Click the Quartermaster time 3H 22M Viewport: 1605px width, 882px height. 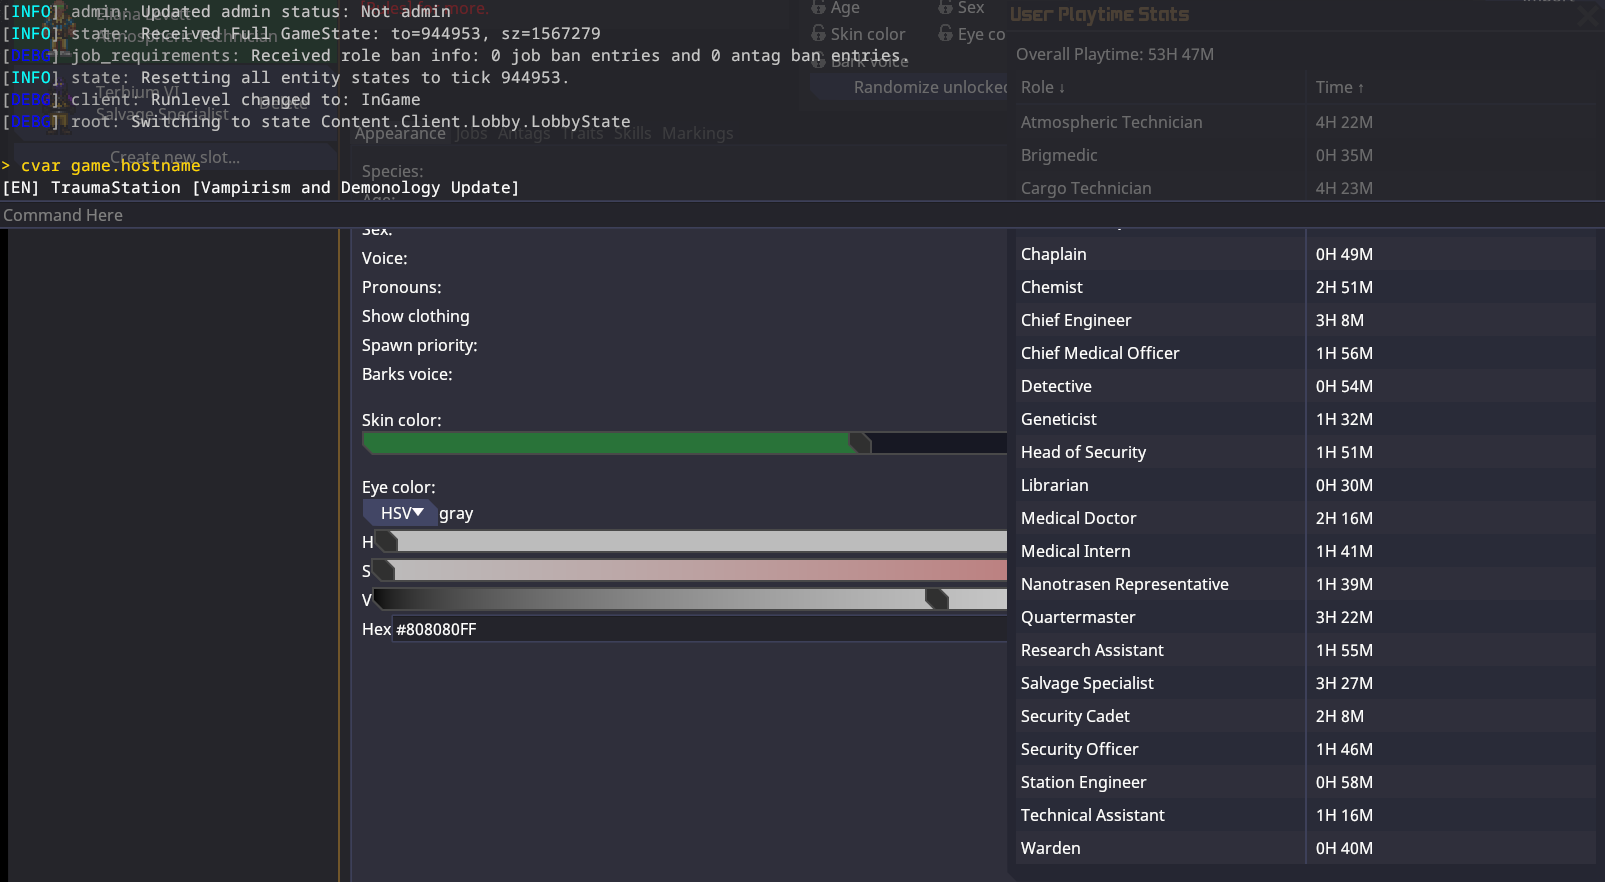click(x=1344, y=617)
